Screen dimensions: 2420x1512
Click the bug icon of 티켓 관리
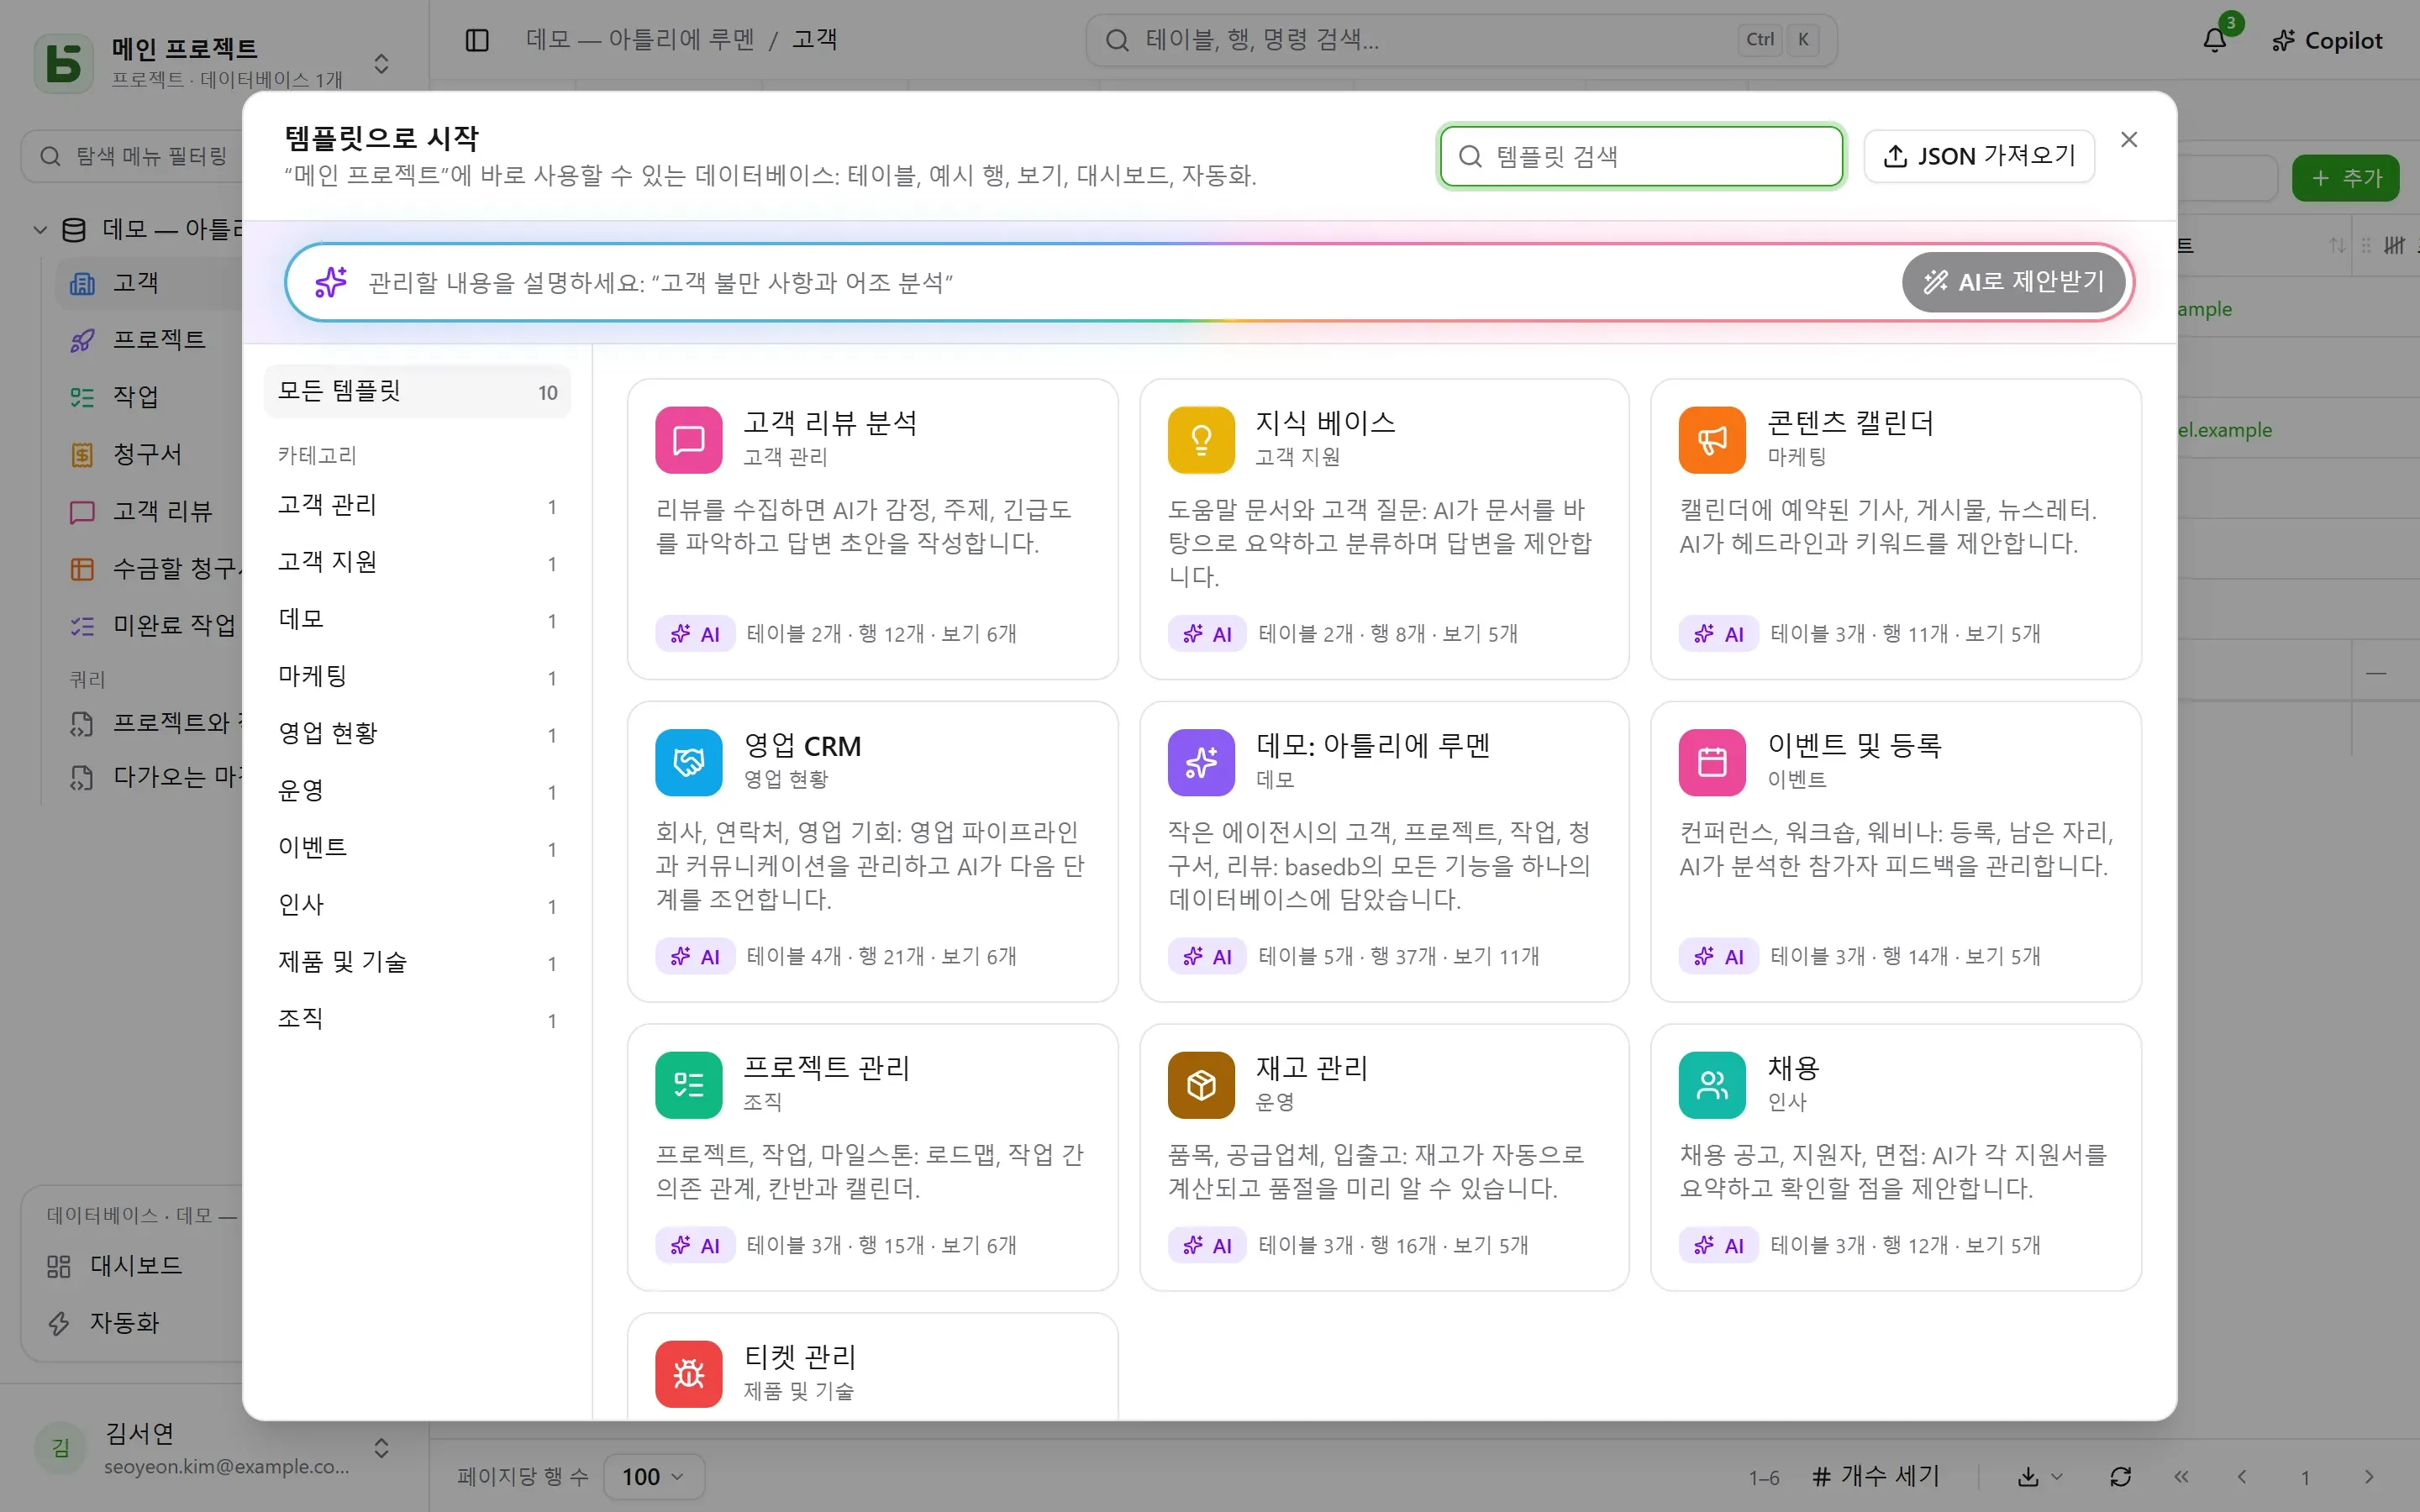point(688,1374)
